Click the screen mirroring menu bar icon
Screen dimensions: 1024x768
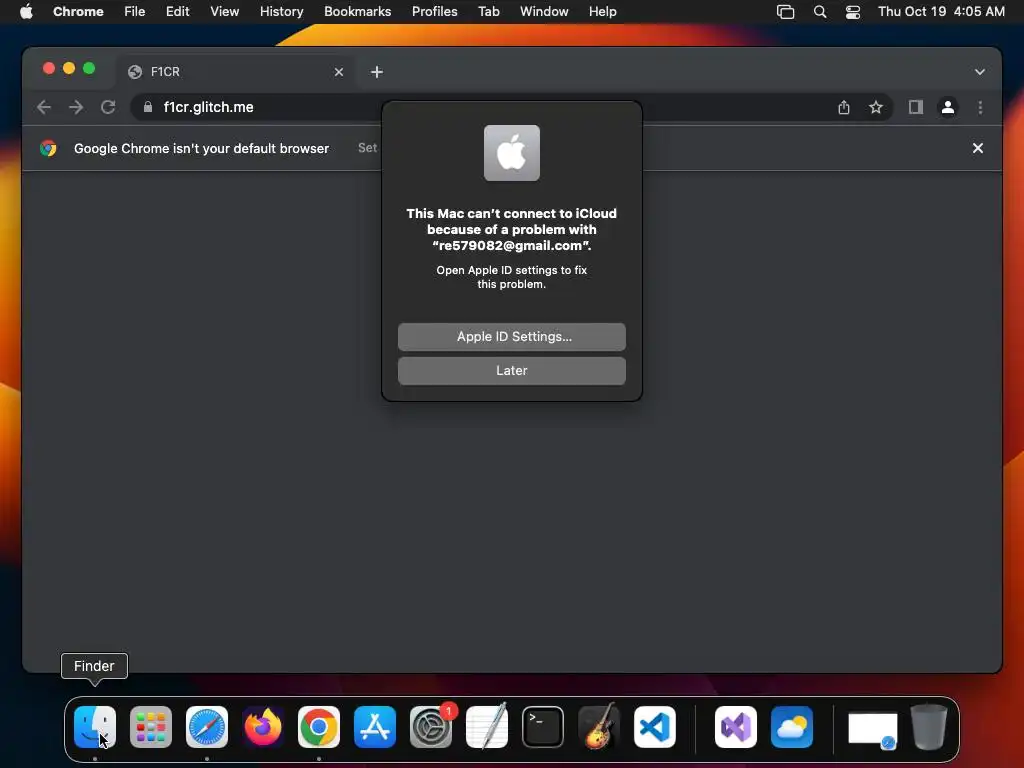click(x=786, y=12)
